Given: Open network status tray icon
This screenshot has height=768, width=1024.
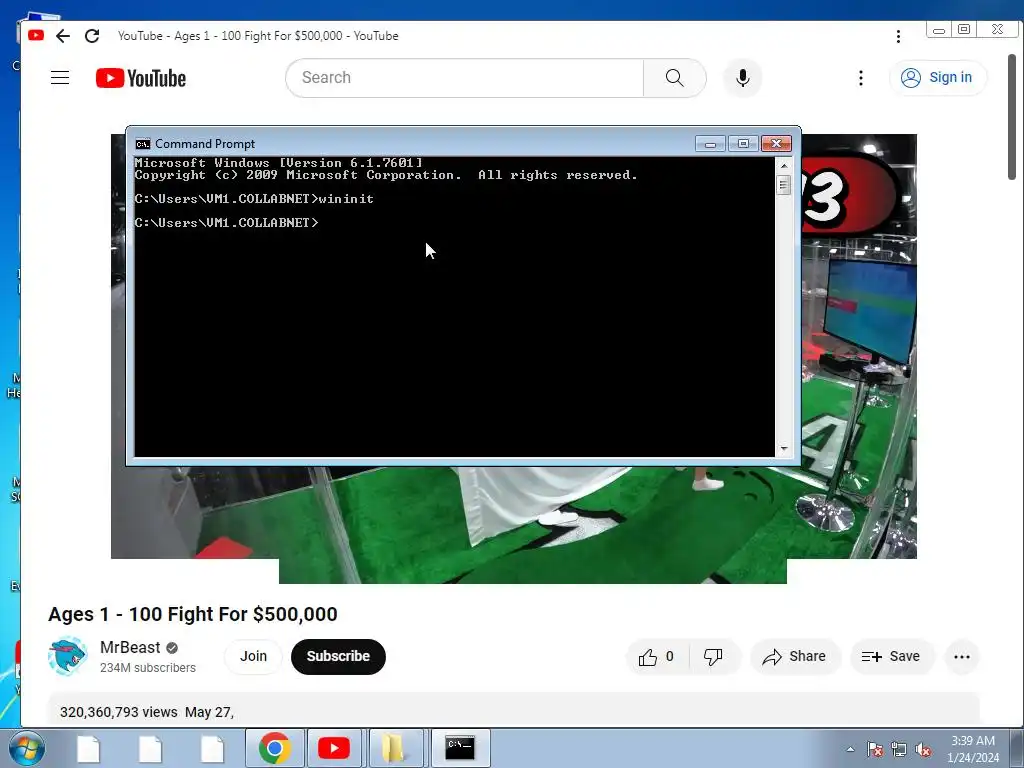Looking at the screenshot, I should (x=899, y=749).
